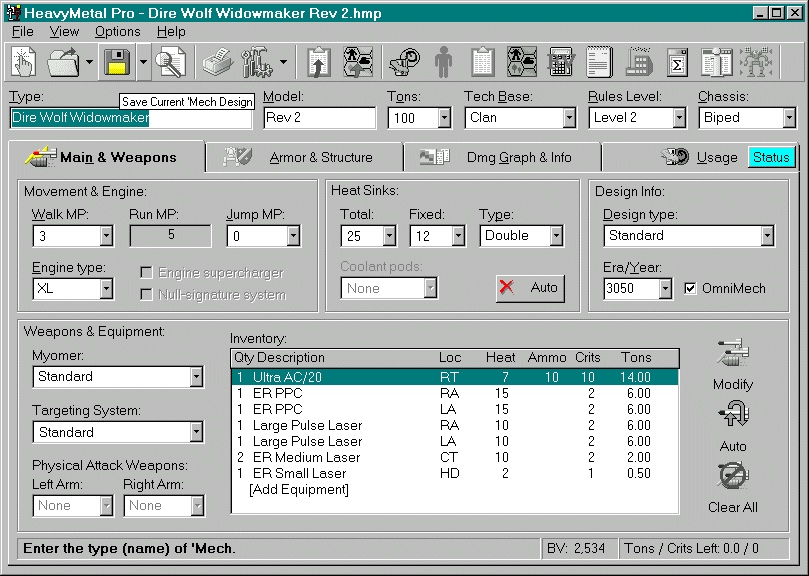
Task: Click the robot 'Mech figure toolbar icon
Action: pos(756,62)
